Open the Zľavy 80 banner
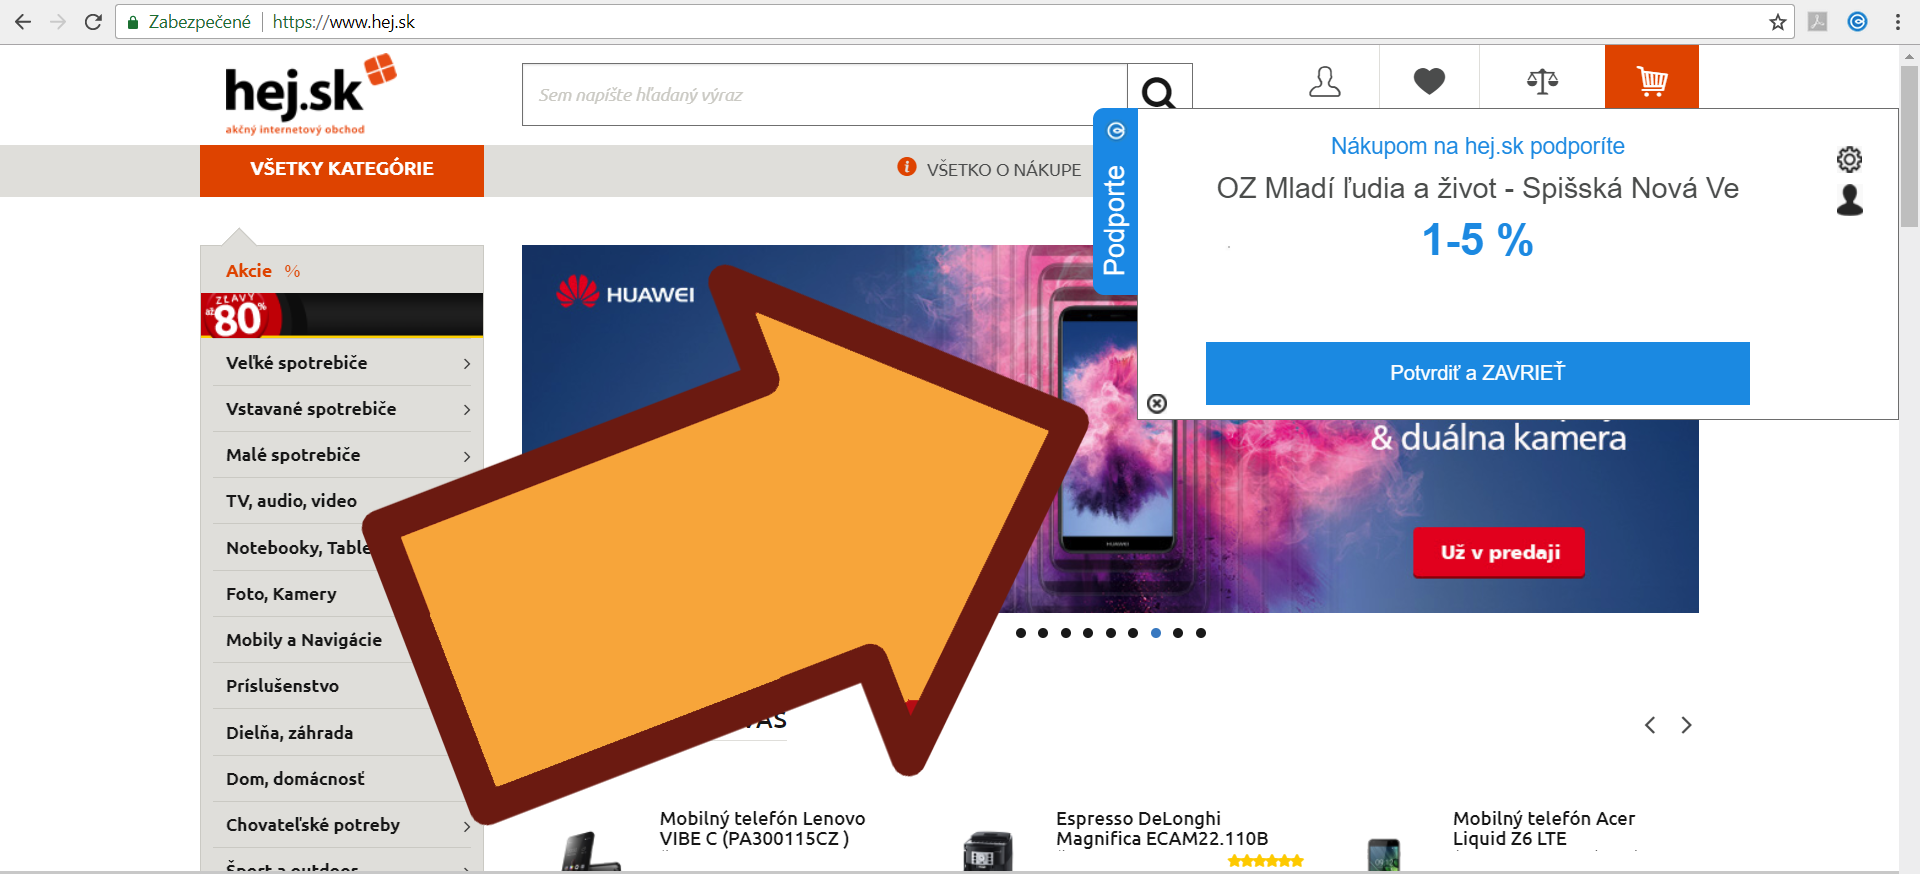Viewport: 1920px width, 874px height. click(x=342, y=315)
